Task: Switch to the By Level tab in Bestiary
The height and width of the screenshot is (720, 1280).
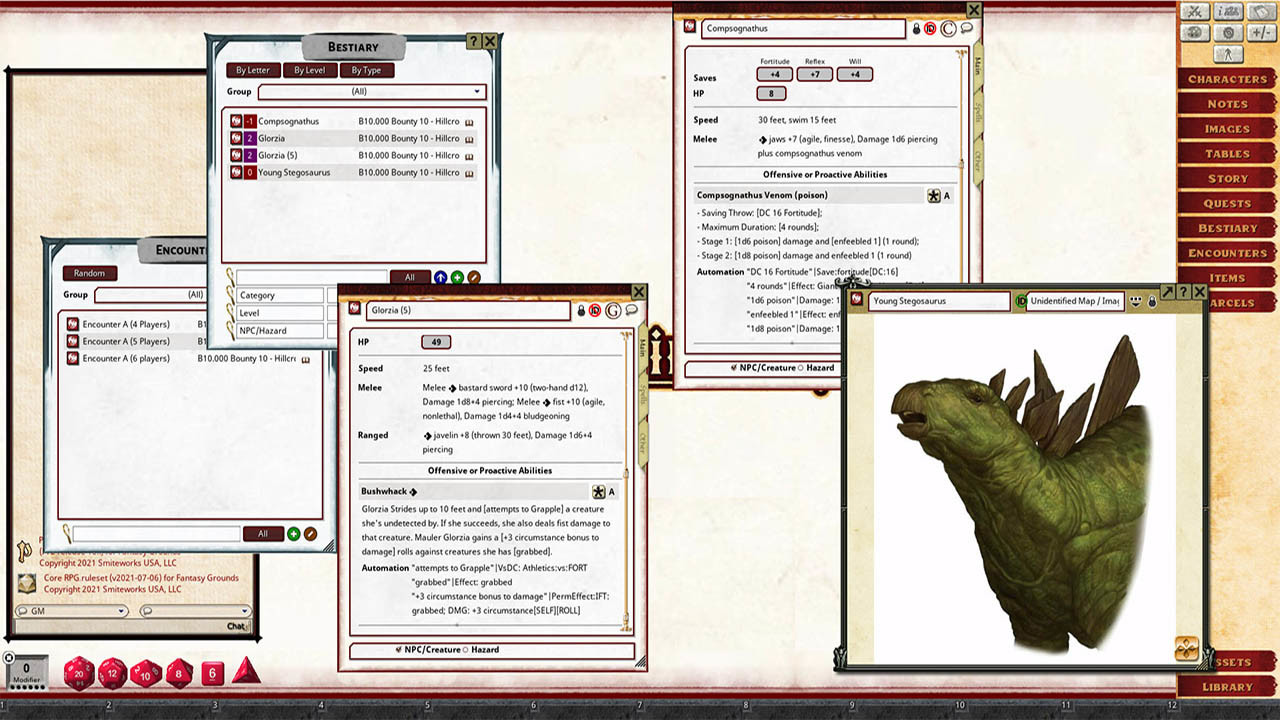Action: point(311,70)
